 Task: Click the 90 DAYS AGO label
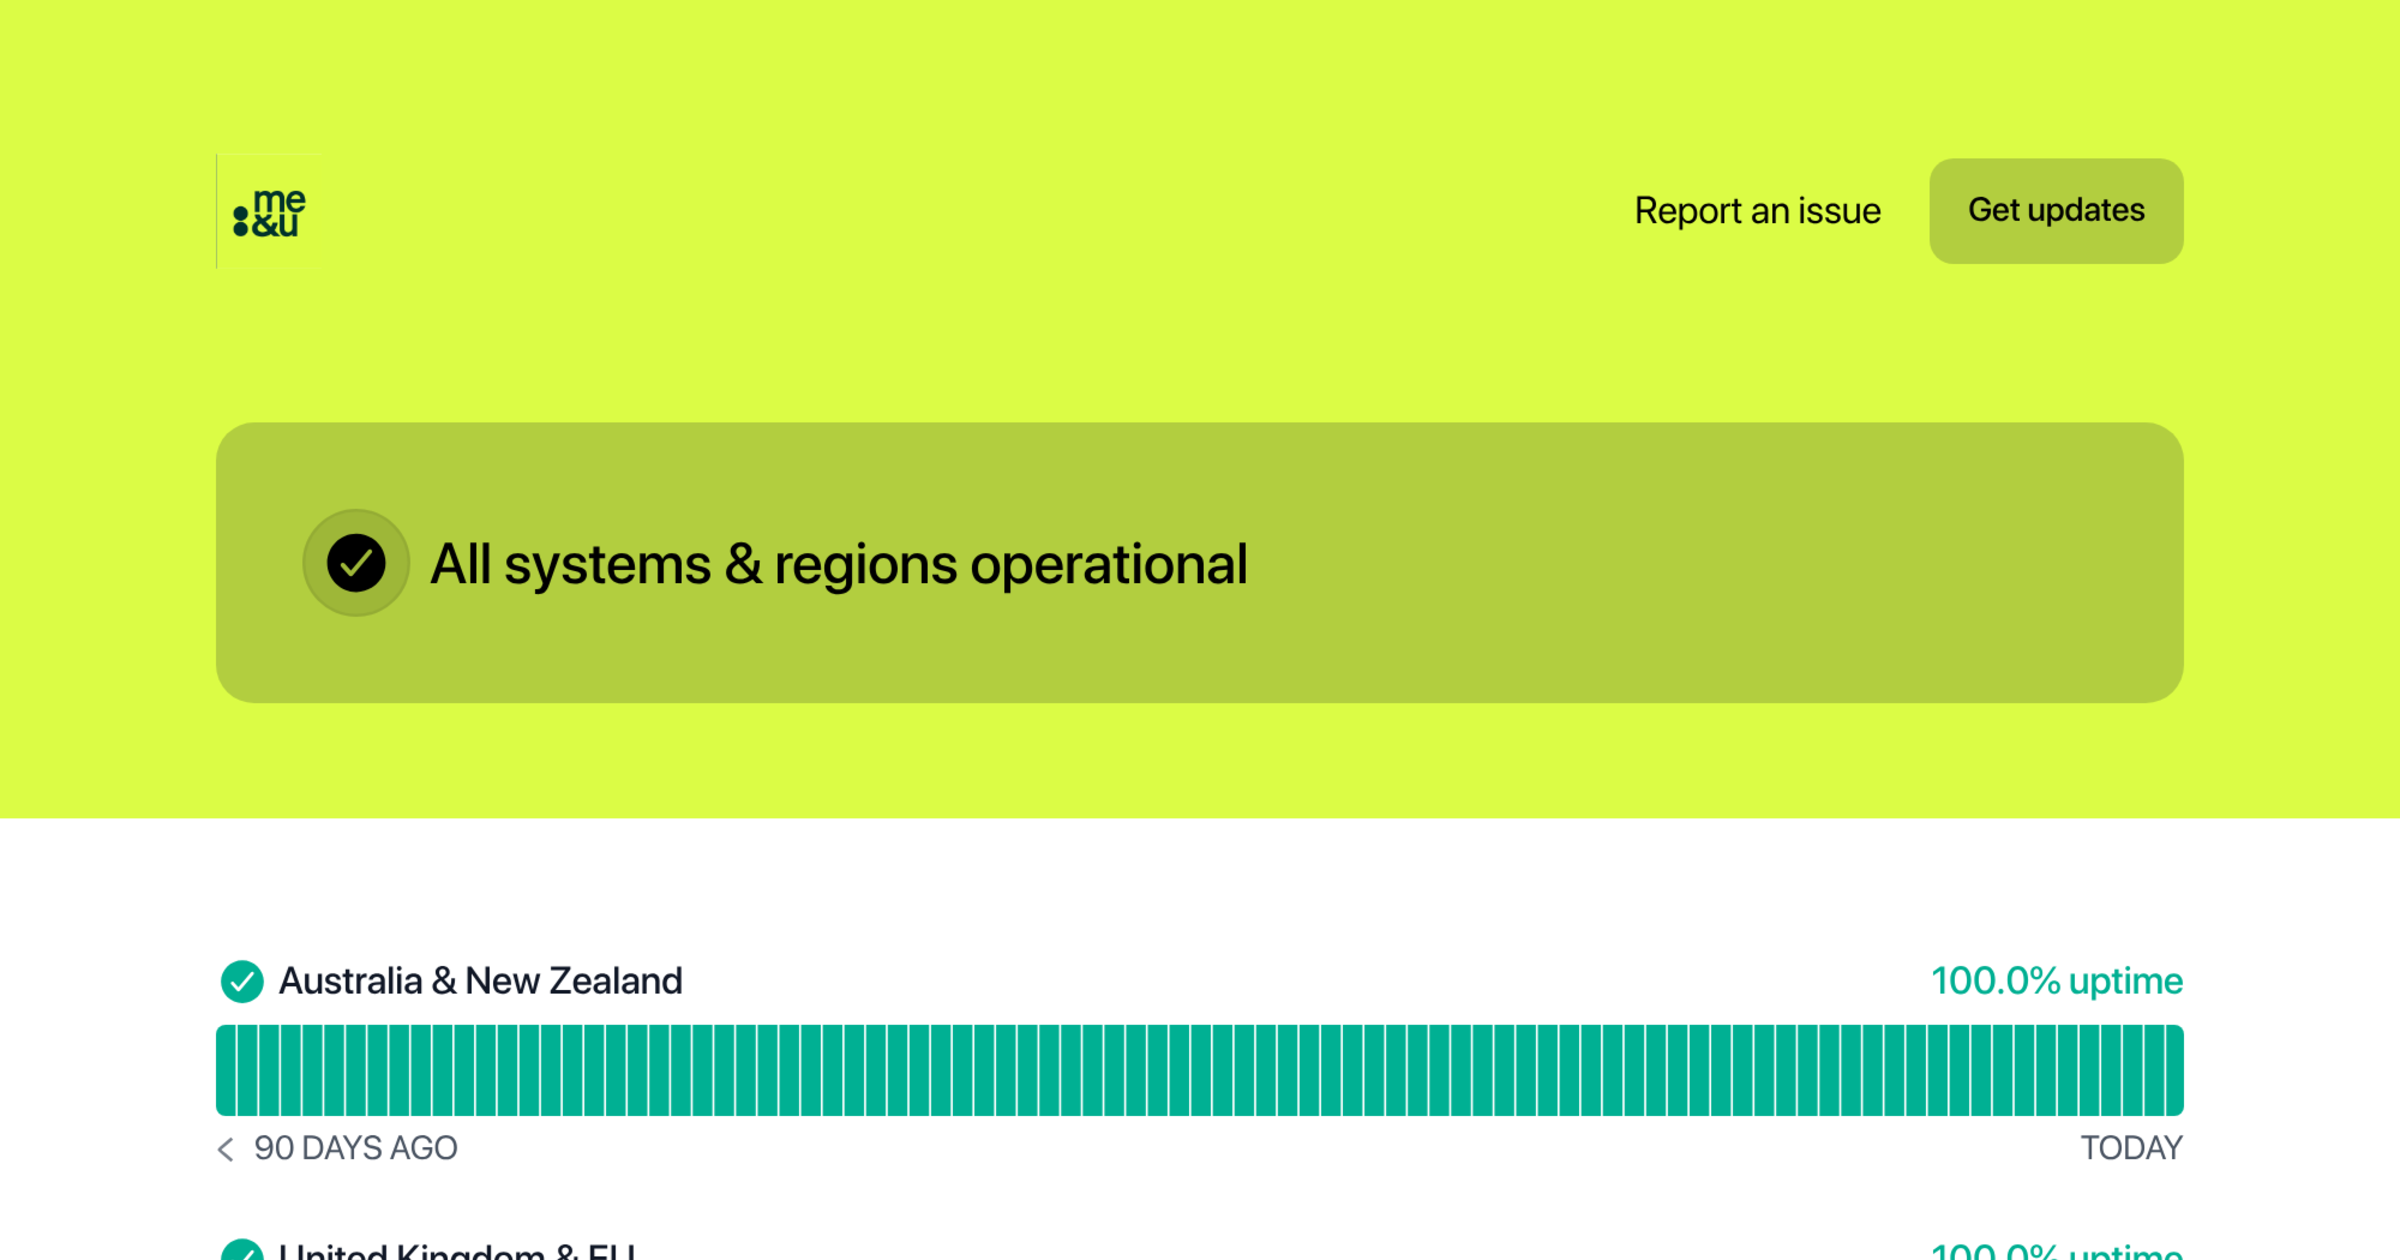click(355, 1148)
